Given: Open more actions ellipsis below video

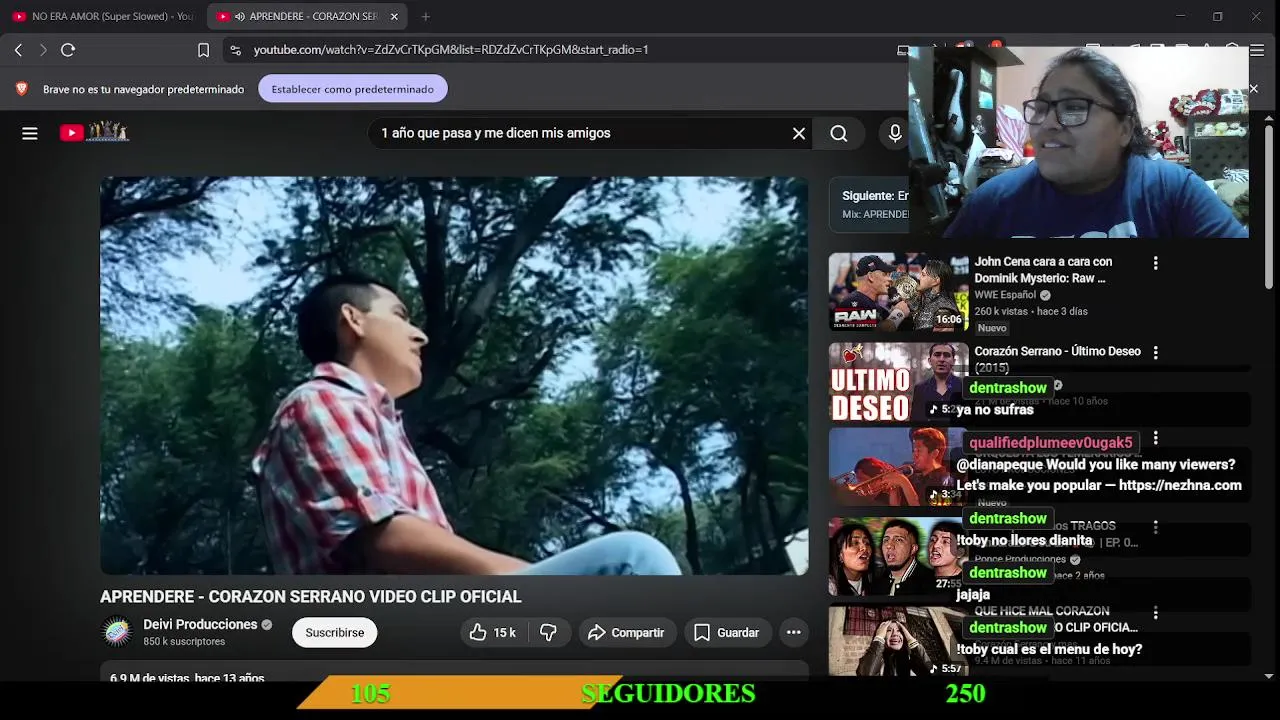Looking at the screenshot, I should coord(793,632).
